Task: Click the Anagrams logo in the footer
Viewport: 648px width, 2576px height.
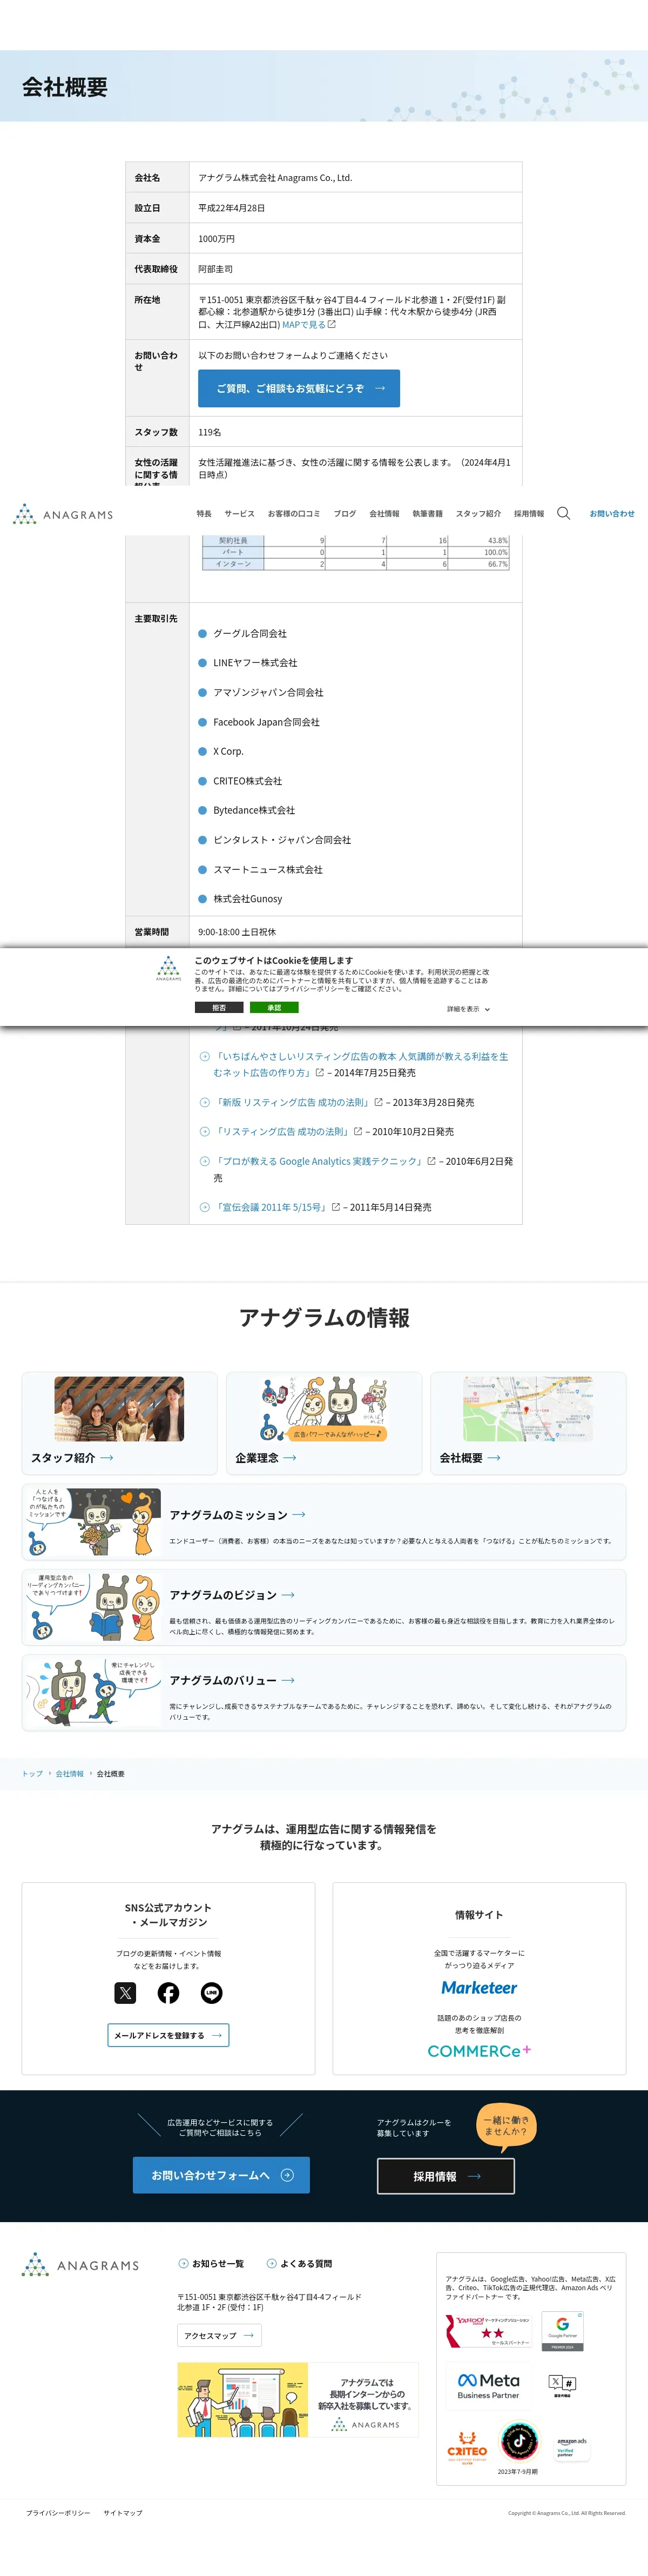Action: tap(81, 2264)
